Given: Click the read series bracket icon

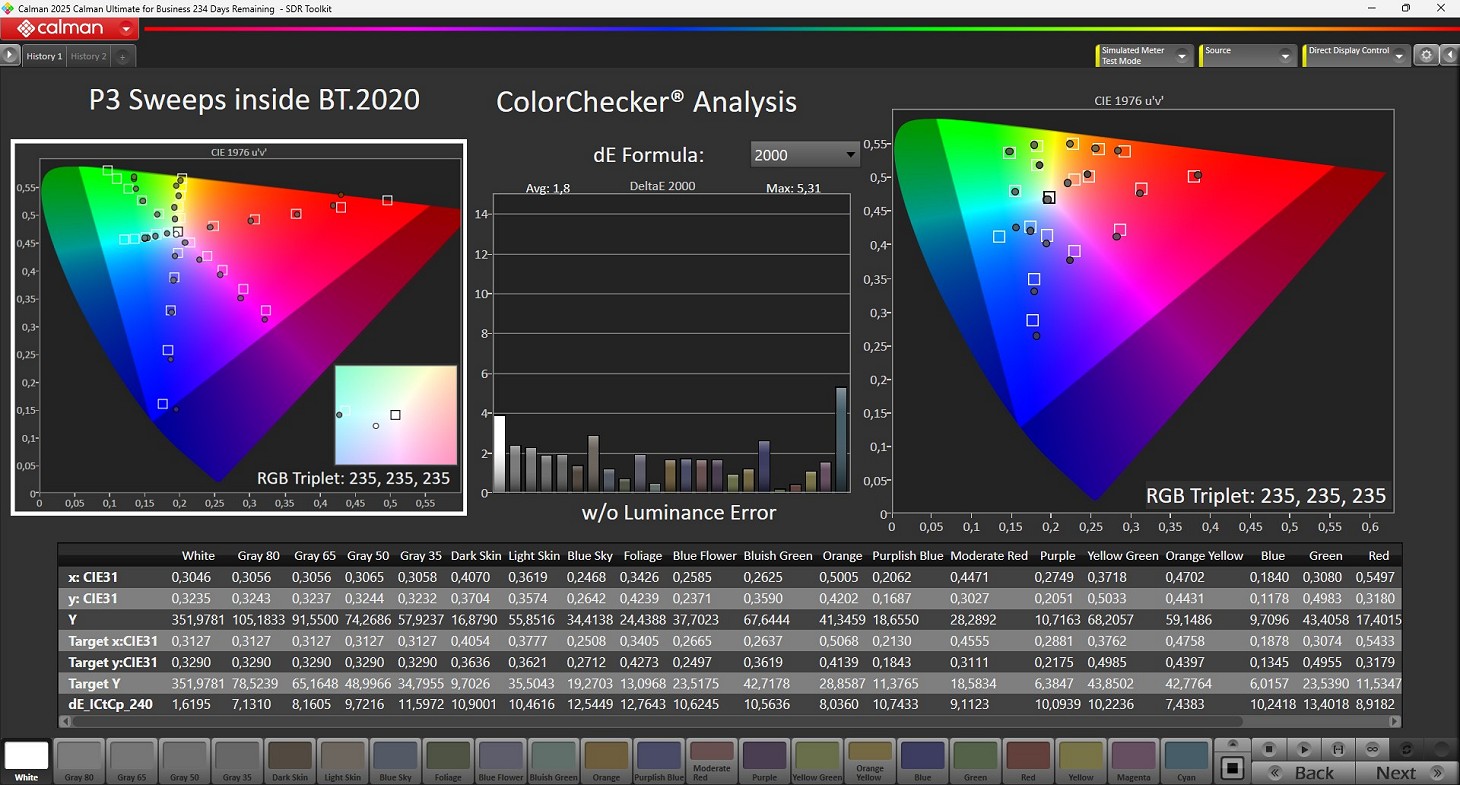Looking at the screenshot, I should click(1338, 749).
